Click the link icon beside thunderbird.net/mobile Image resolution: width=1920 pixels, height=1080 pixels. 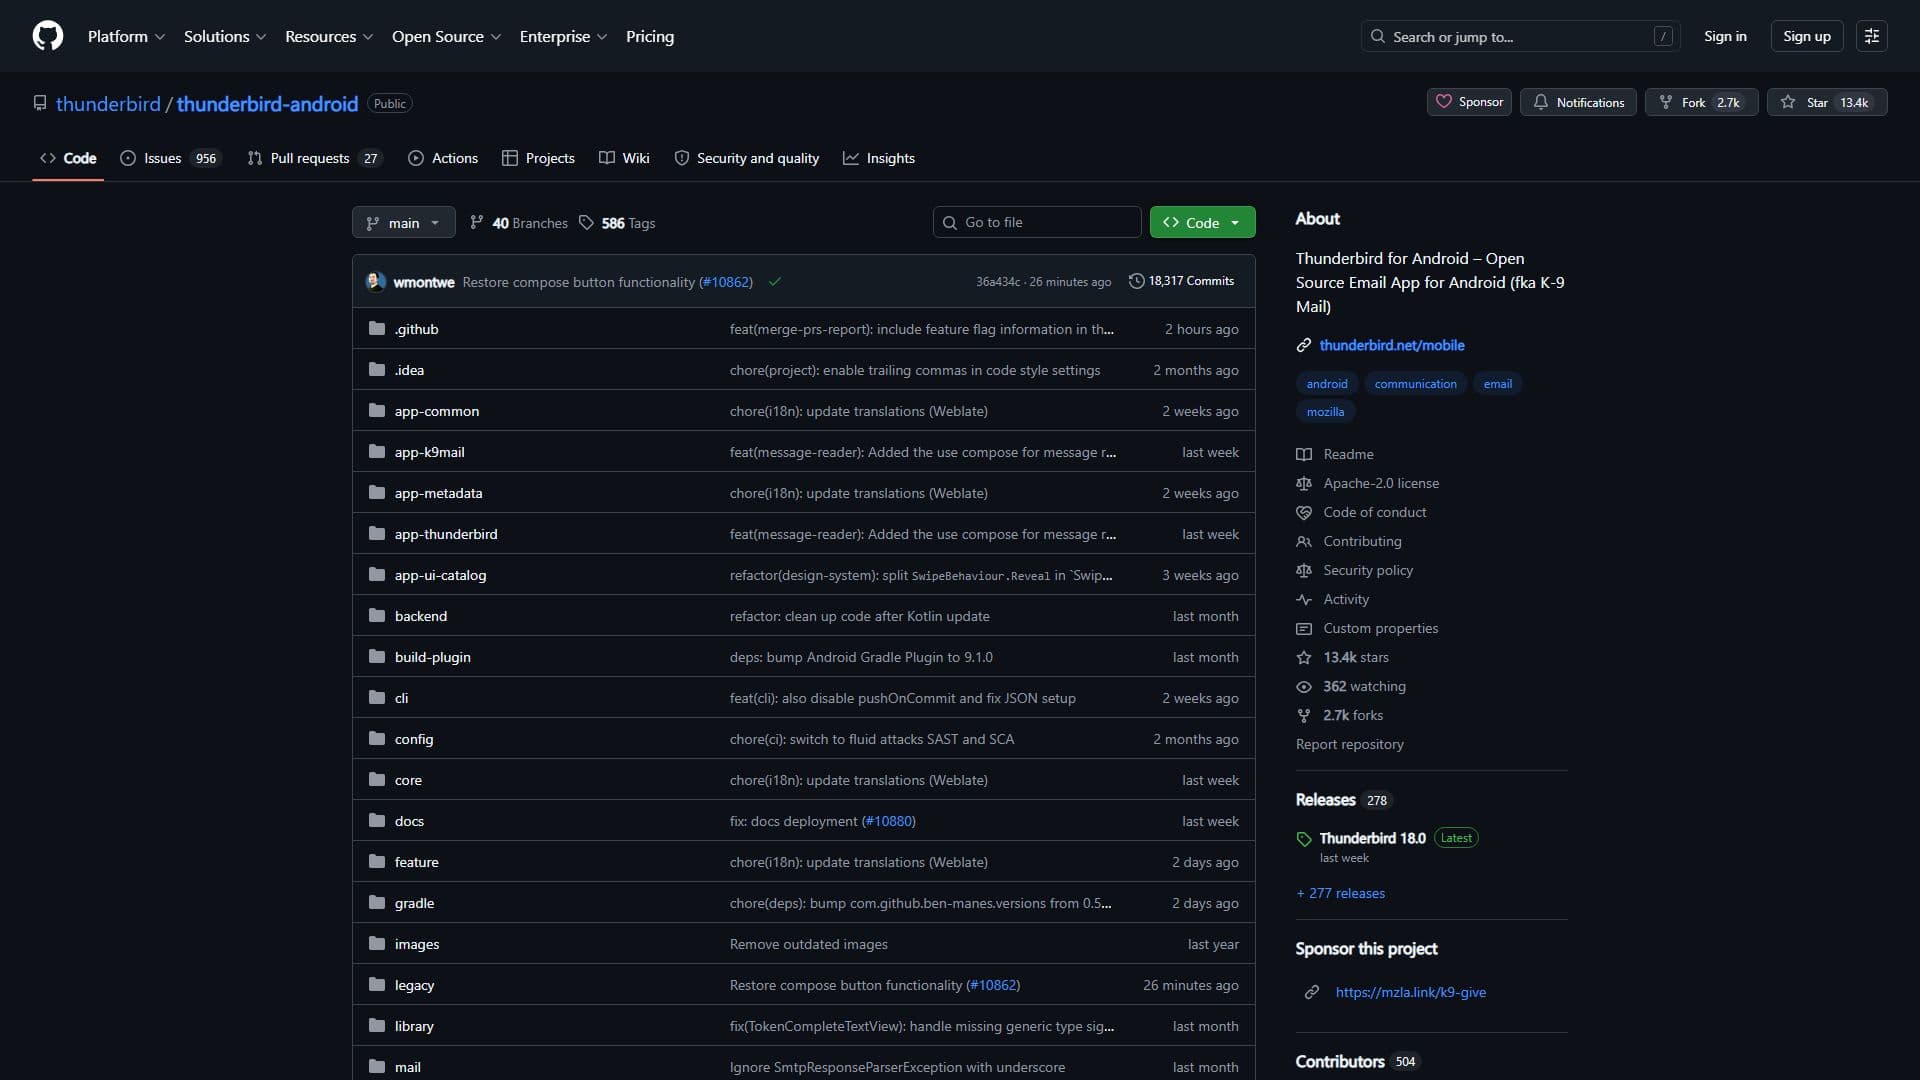click(1304, 345)
